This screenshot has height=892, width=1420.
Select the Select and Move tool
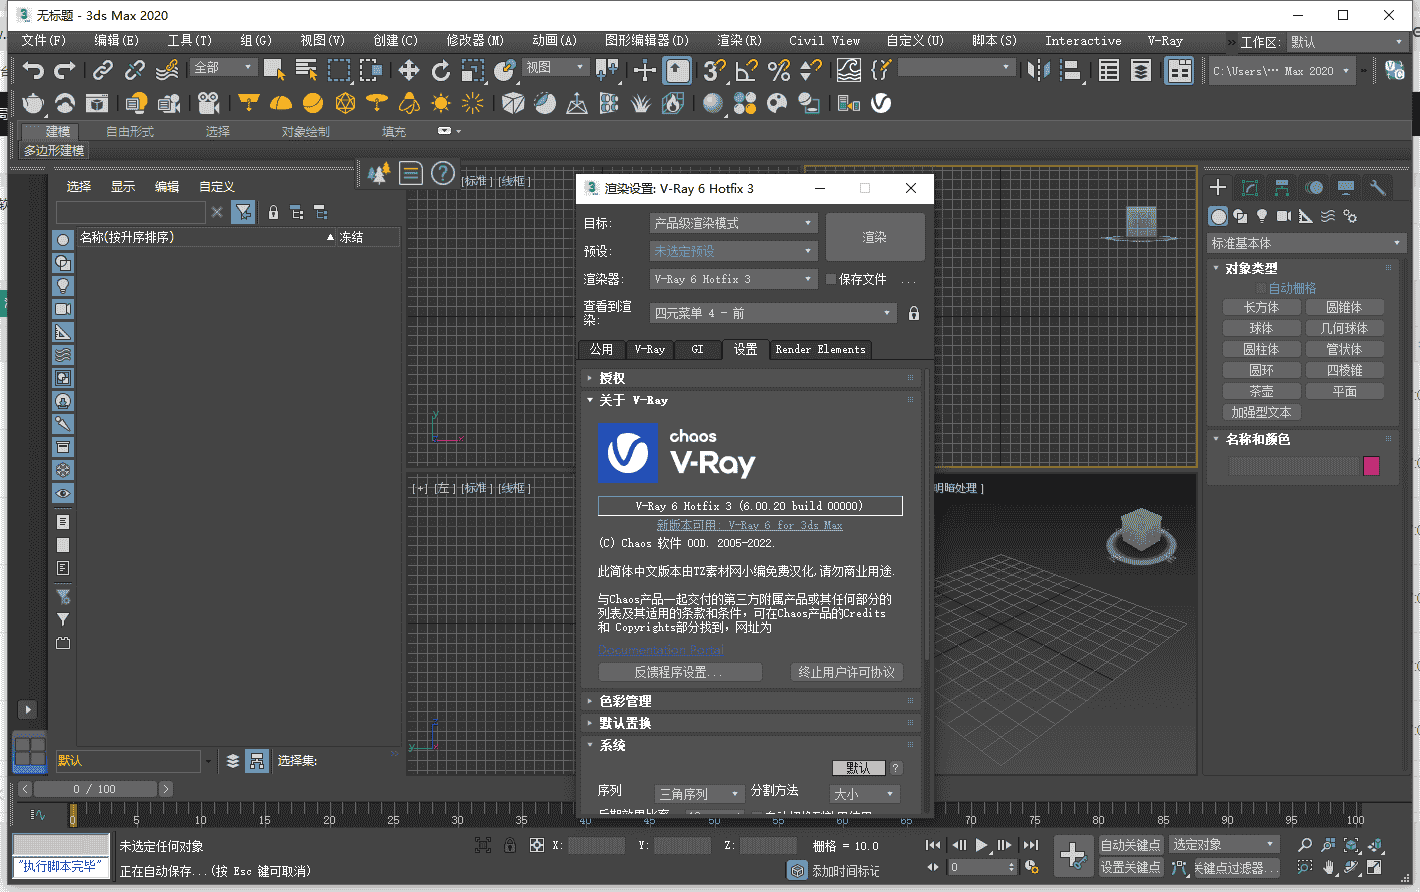(408, 70)
